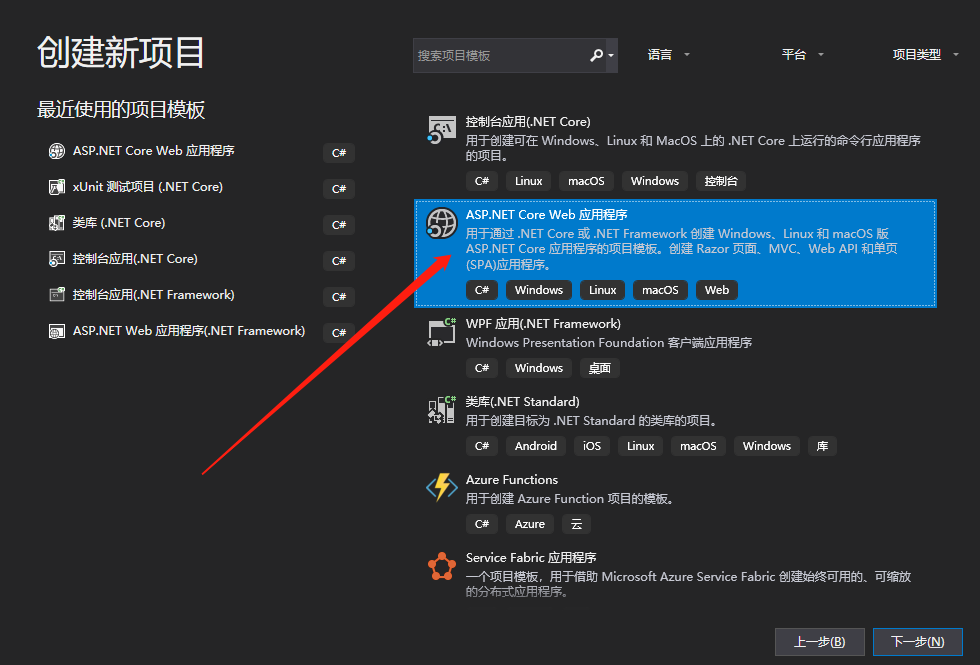Screen dimensions: 980x665
Task: Choose the WPF 应用(.NET Framework) template title
Action: (543, 324)
